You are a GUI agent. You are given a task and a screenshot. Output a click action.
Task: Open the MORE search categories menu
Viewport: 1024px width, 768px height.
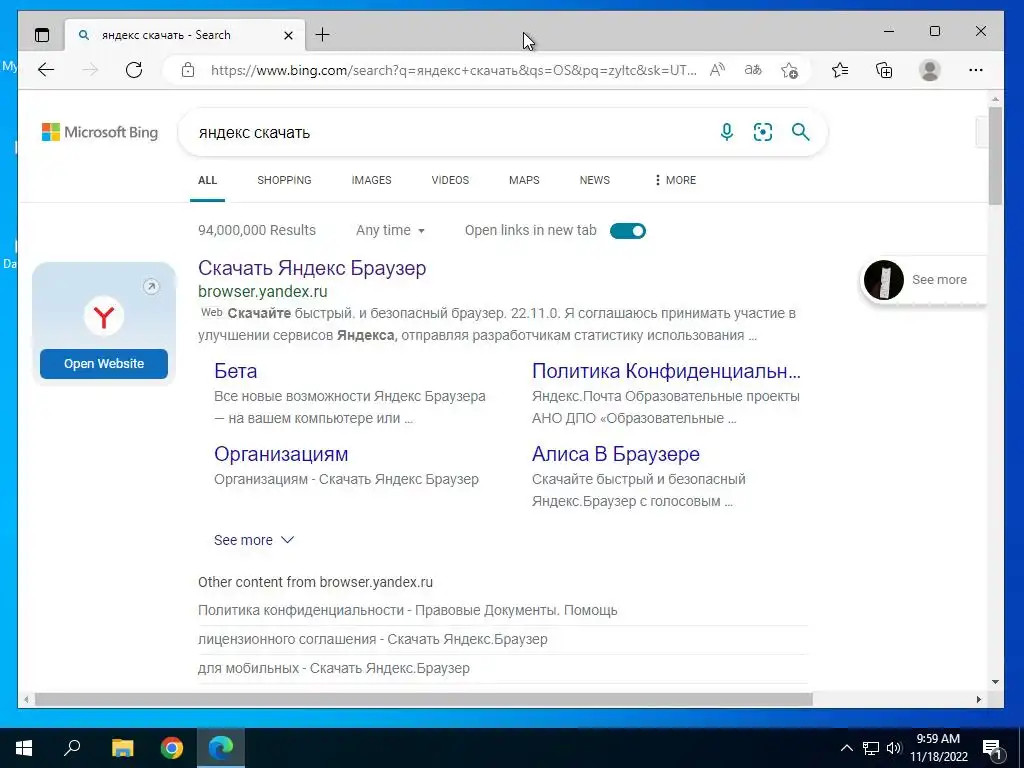pos(675,180)
